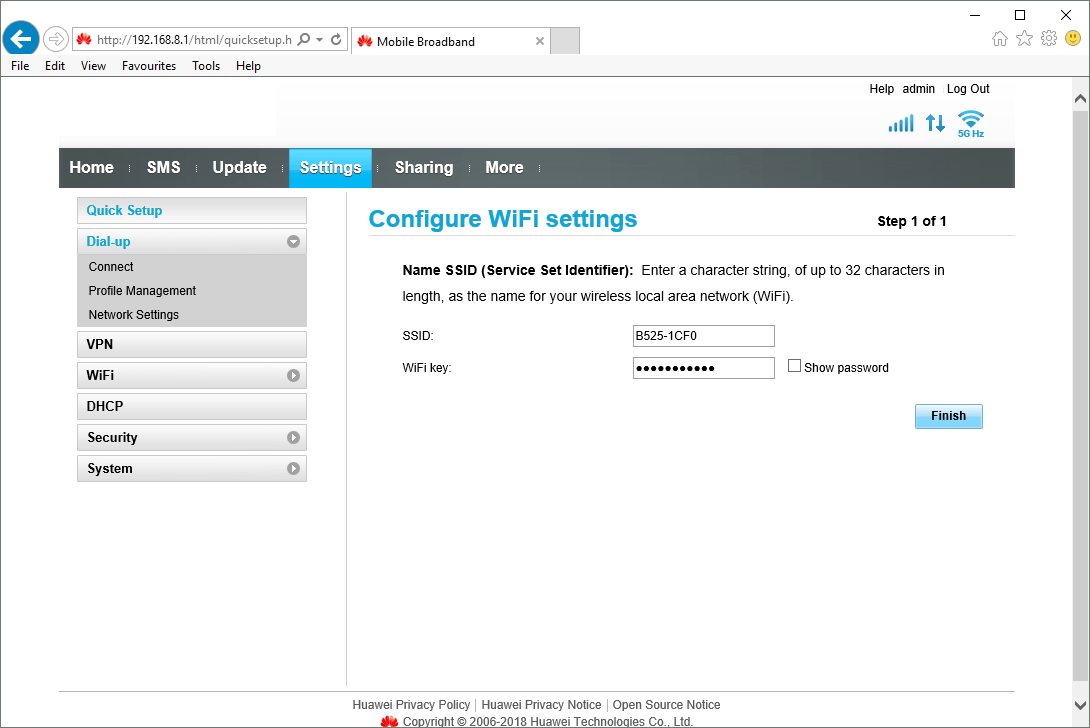Click into the SSID text field
The width and height of the screenshot is (1090, 728).
click(x=703, y=336)
